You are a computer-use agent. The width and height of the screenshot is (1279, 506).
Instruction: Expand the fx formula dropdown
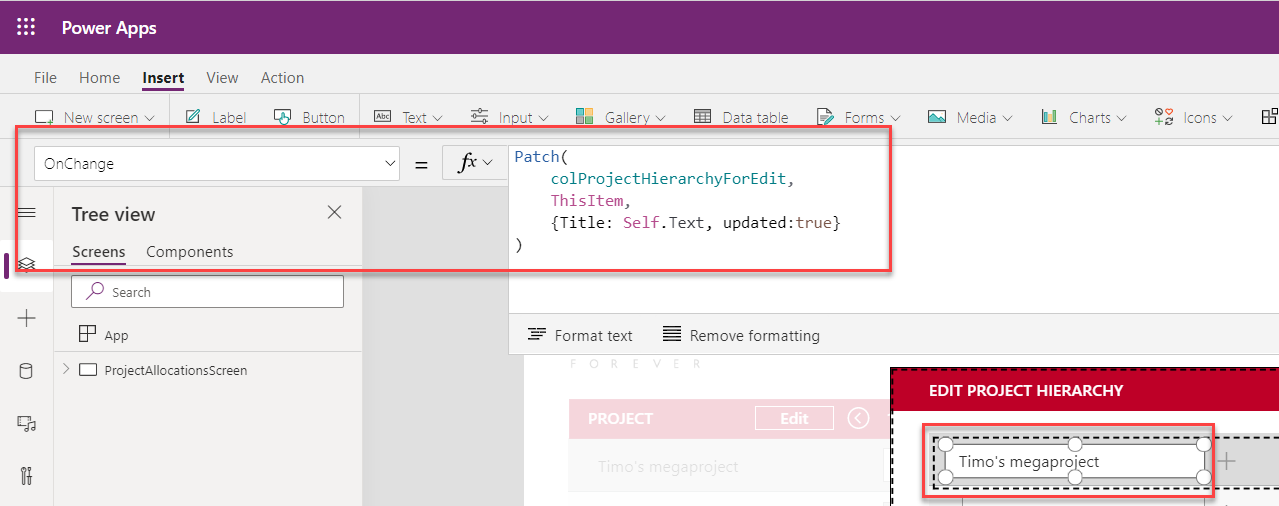475,164
